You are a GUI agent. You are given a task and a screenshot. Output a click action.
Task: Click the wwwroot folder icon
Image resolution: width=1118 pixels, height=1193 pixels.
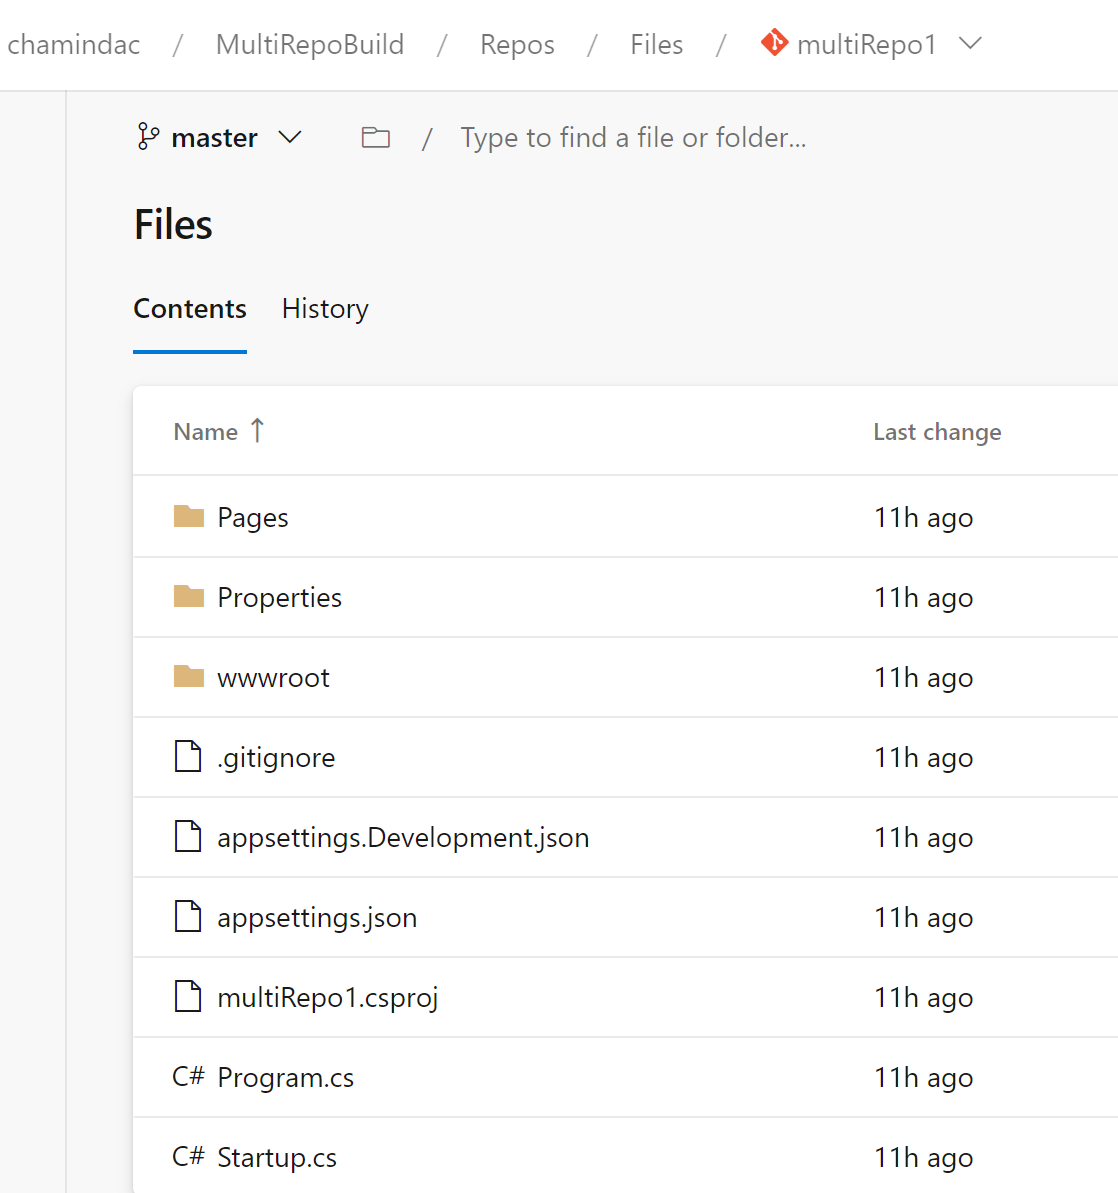pos(189,676)
